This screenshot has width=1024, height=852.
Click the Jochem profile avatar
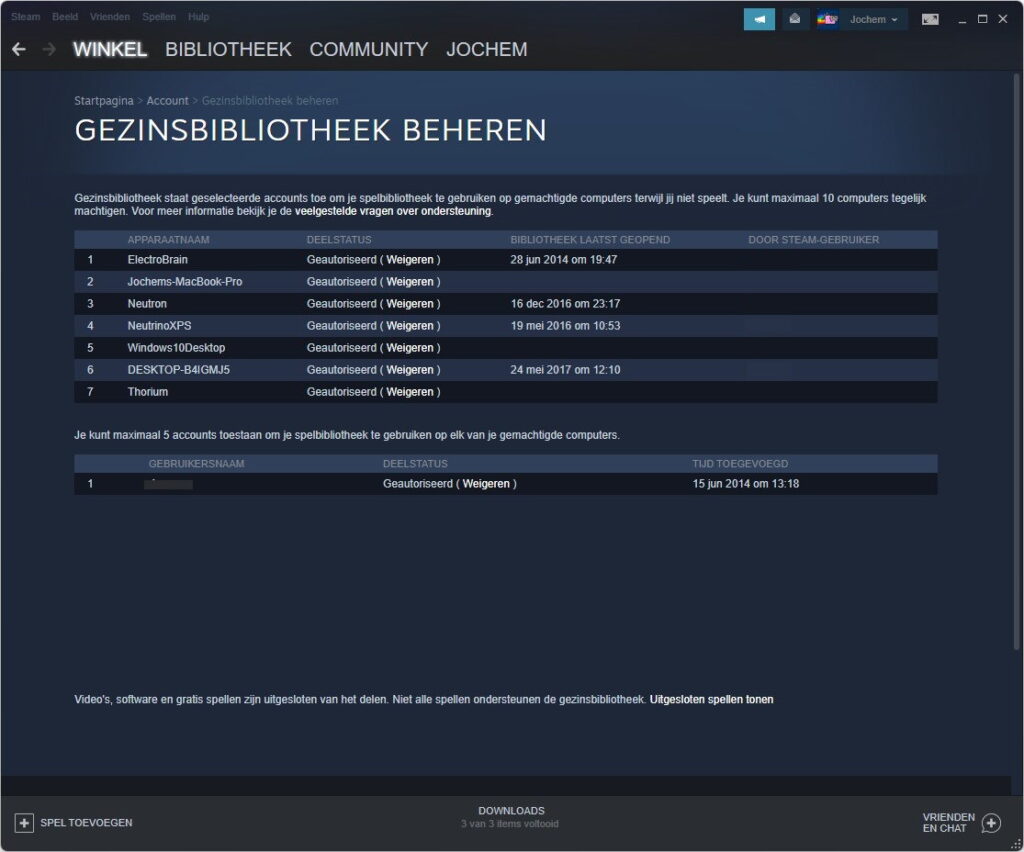(827, 20)
